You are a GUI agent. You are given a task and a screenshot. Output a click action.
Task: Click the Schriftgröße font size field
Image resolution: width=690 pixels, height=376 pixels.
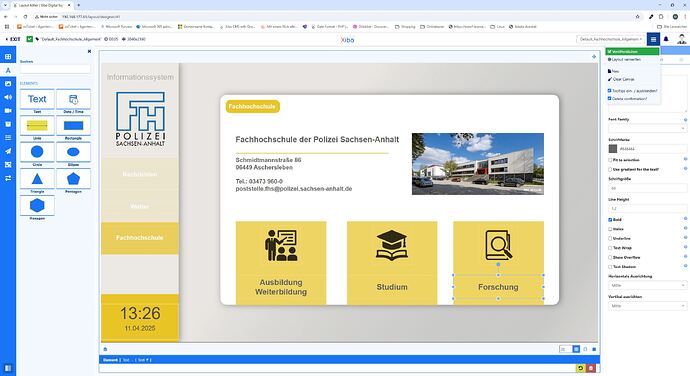647,188
